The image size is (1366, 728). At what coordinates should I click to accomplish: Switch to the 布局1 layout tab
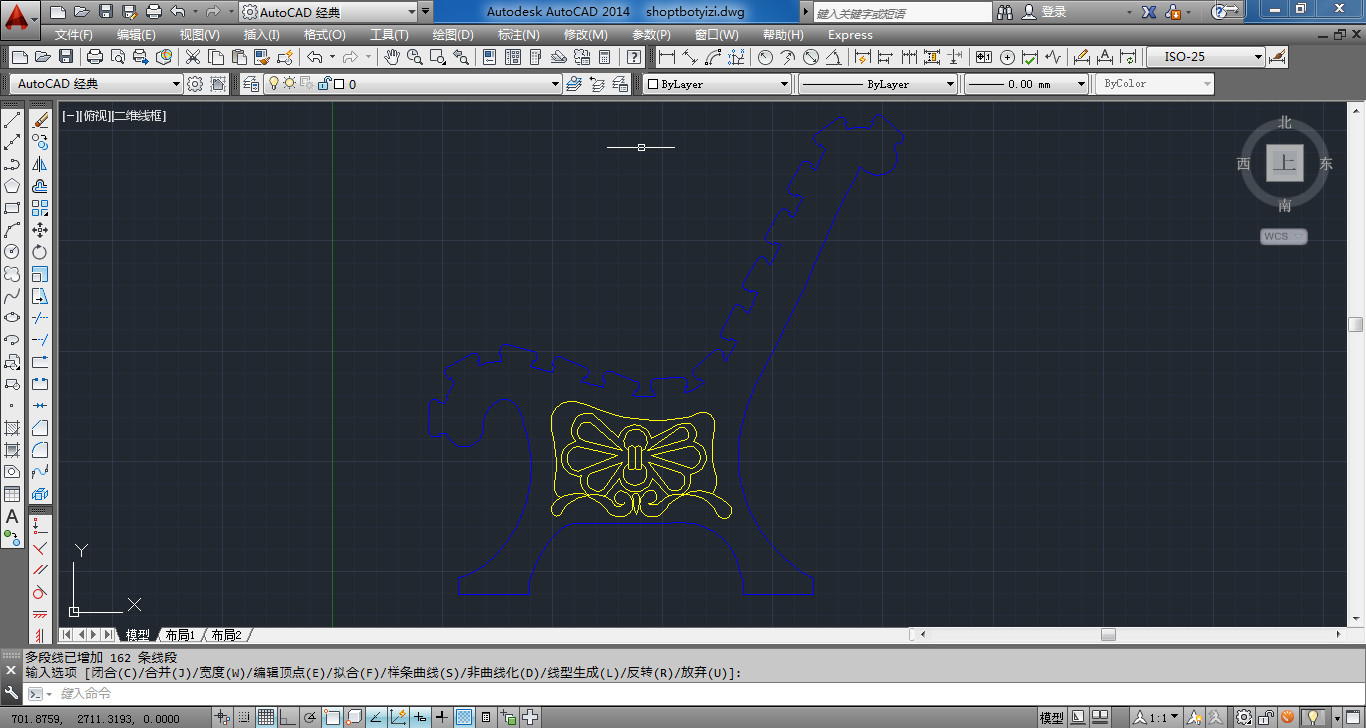180,635
